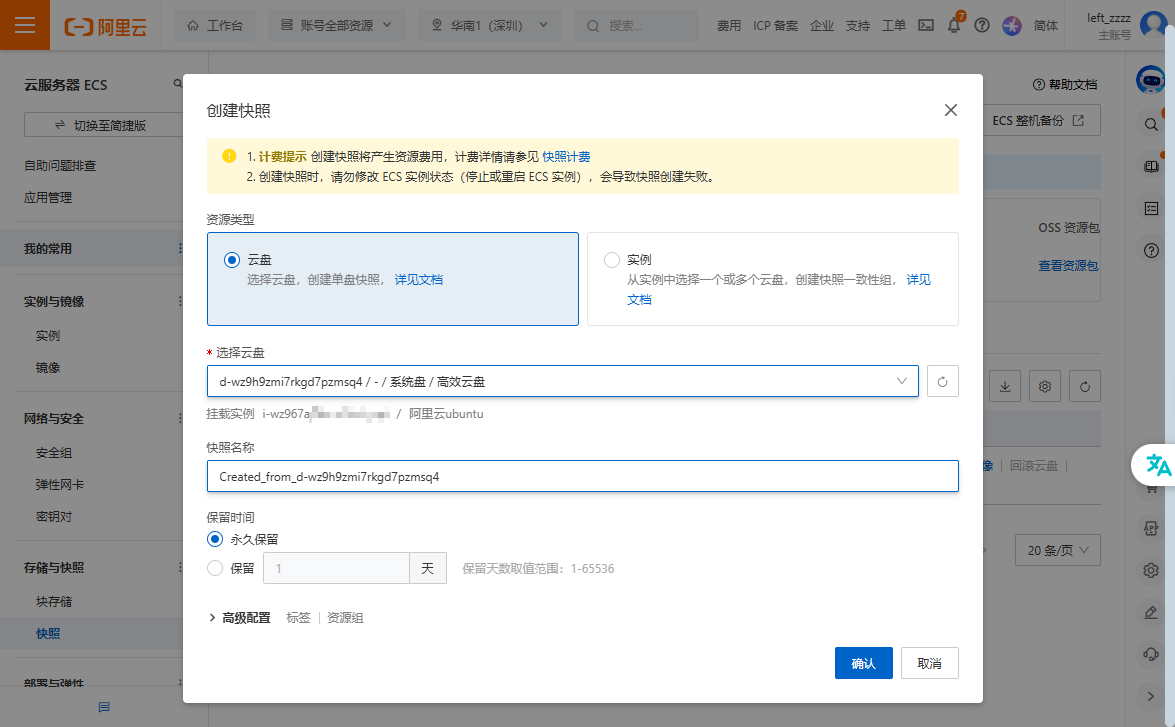Refresh the cloud disk list beside dropdown
Screen dimensions: 1175x727
pos(942,381)
